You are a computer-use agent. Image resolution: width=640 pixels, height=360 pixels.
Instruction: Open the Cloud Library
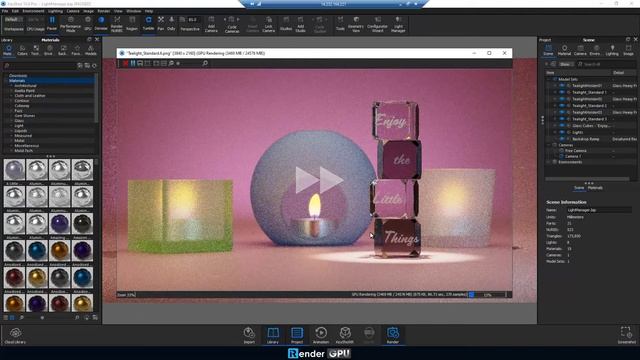pyautogui.click(x=15, y=336)
